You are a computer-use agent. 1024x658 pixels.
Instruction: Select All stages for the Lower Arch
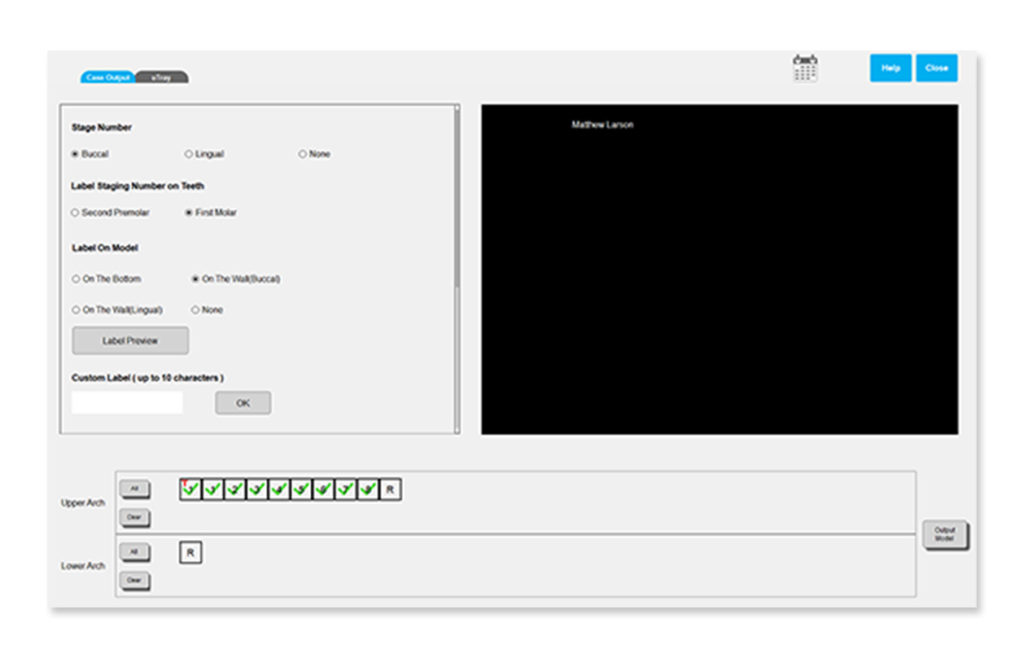(135, 551)
